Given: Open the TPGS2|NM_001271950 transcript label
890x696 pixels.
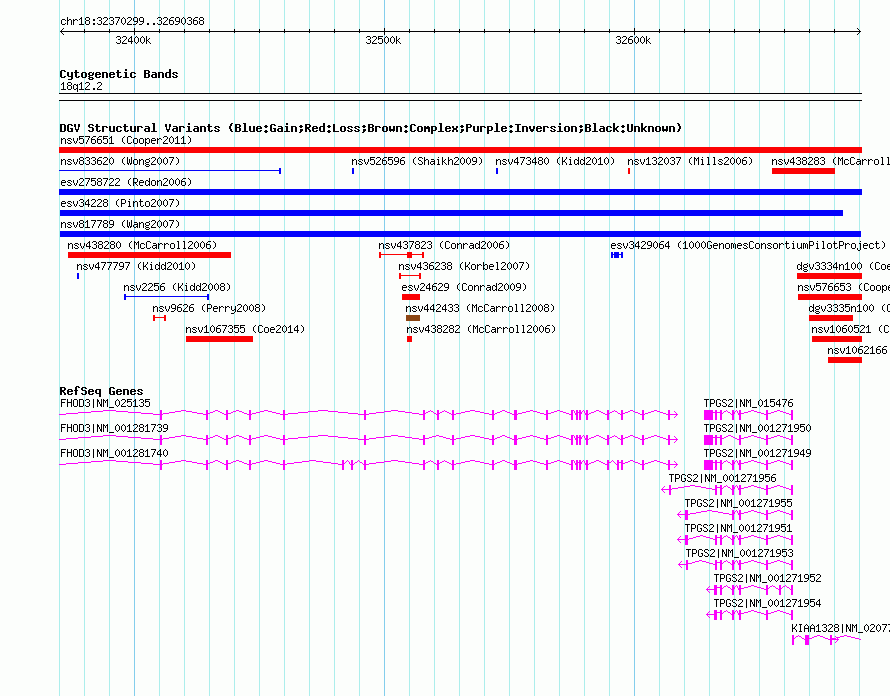Looking at the screenshot, I should pyautogui.click(x=758, y=429).
